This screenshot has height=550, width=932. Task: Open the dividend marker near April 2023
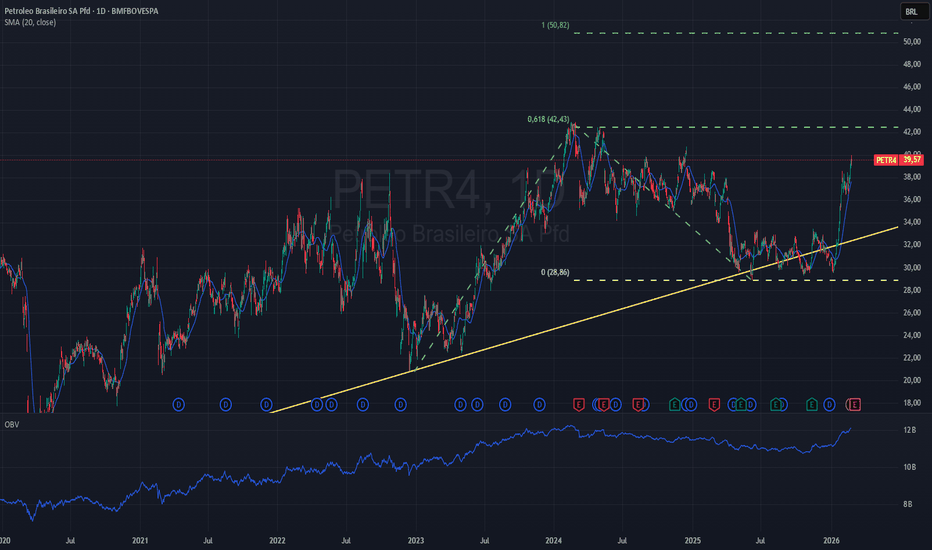(x=460, y=405)
